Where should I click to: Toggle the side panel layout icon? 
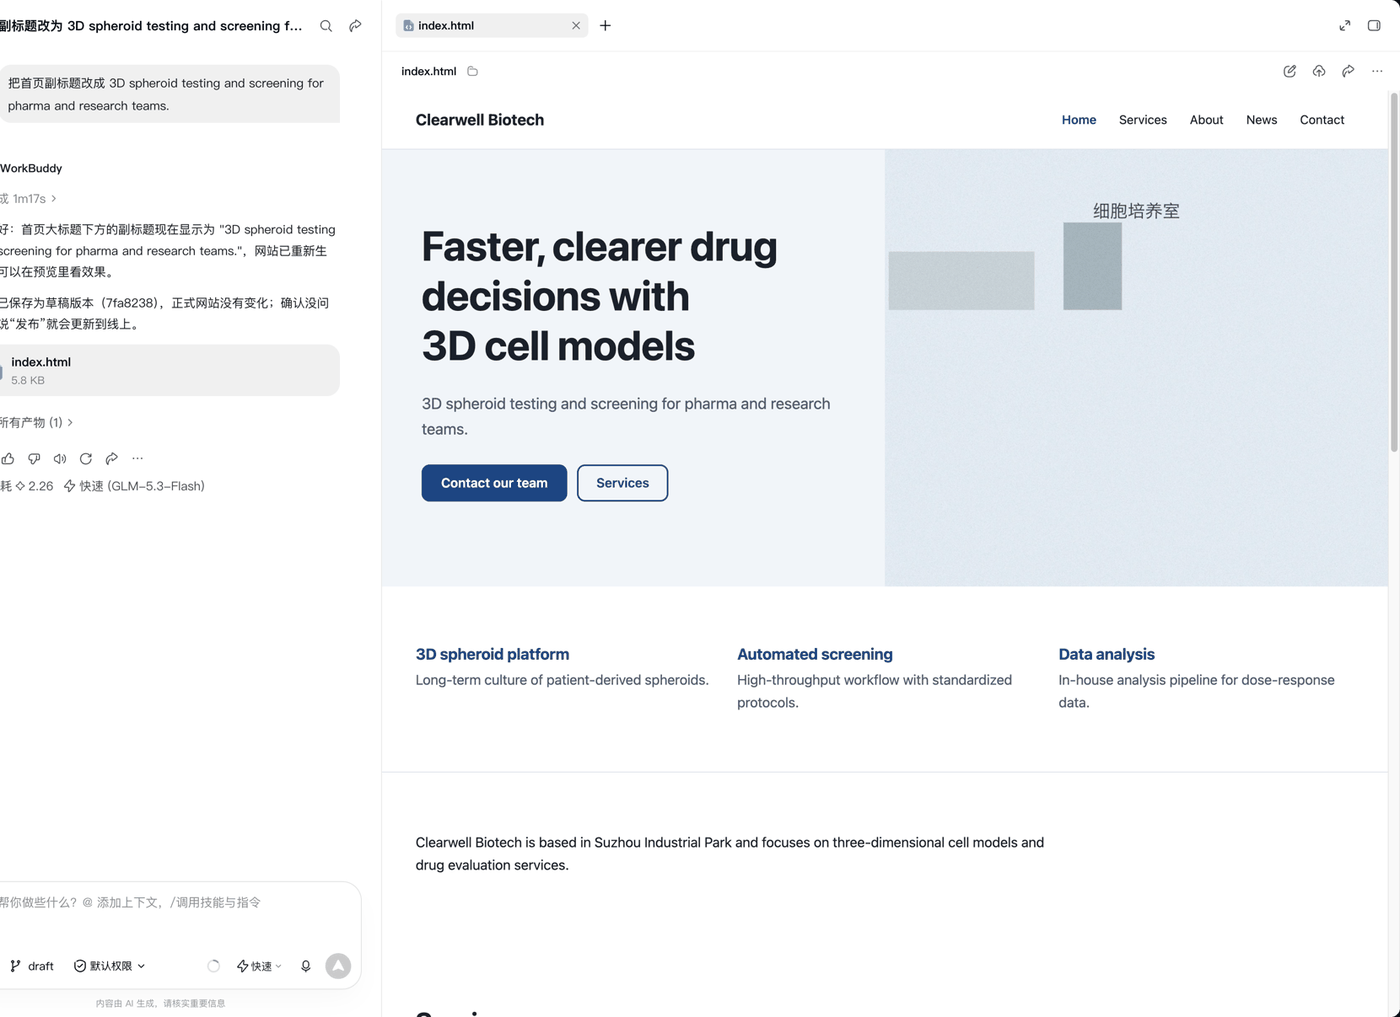(1374, 26)
